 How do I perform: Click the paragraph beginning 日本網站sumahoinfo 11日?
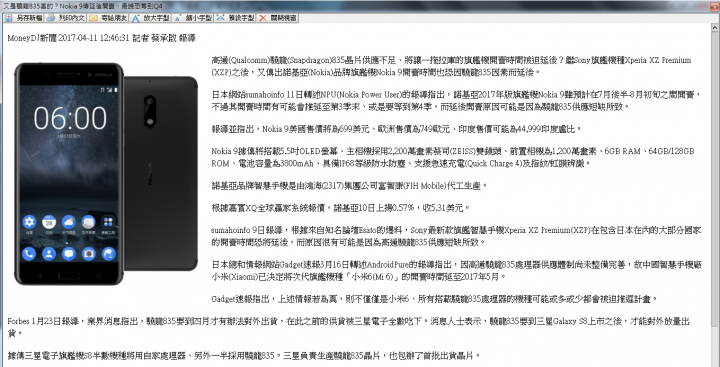pyautogui.click(x=456, y=101)
